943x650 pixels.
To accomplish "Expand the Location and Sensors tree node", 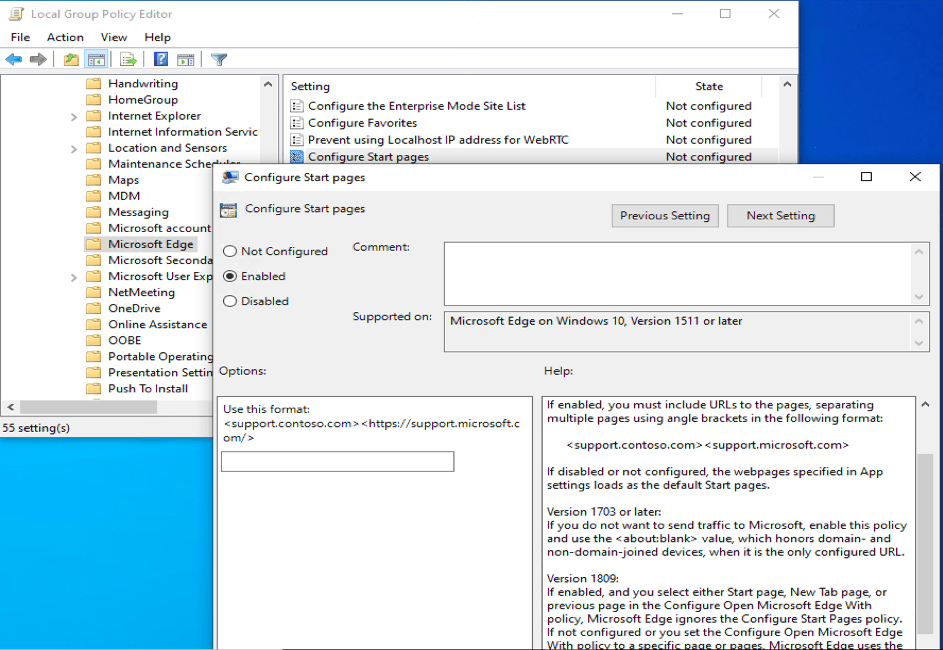I will (73, 149).
